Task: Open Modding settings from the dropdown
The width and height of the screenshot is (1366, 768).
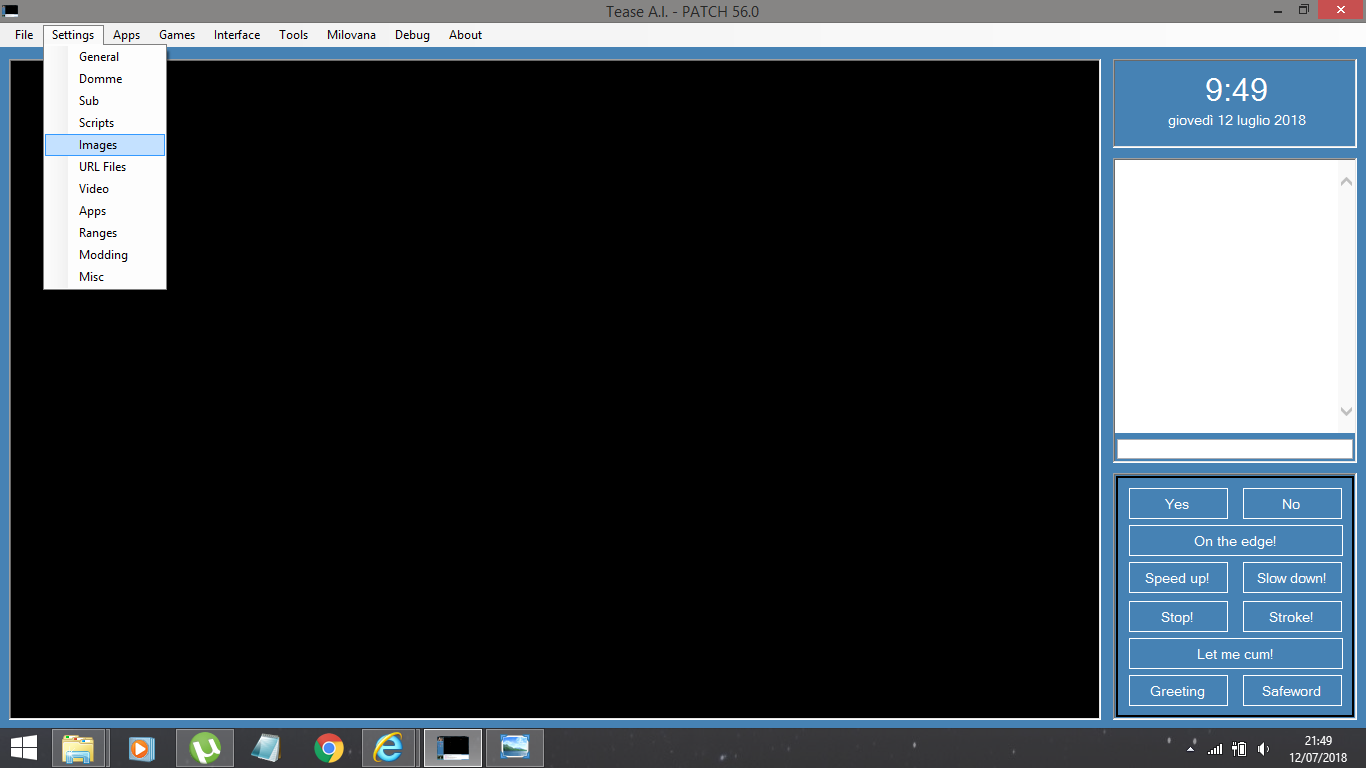Action: pos(105,255)
